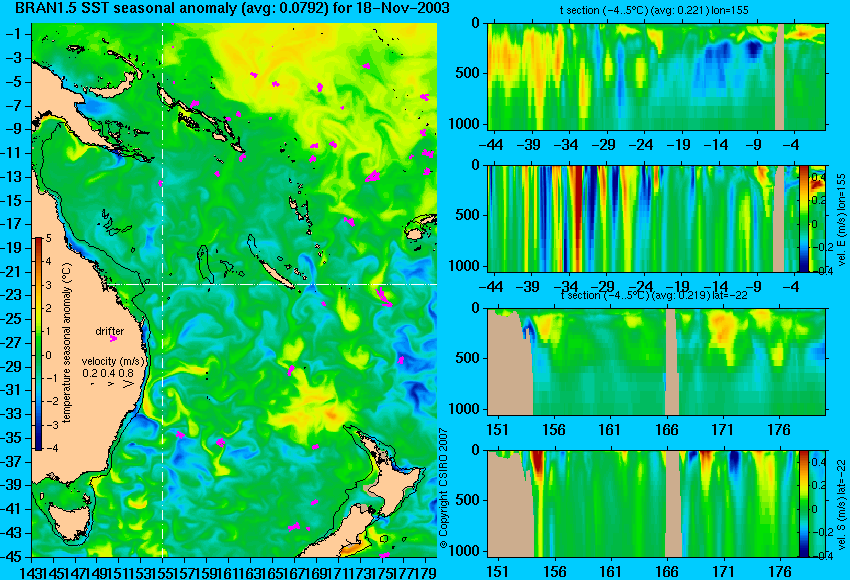Click the 'temperature seasonal anomaly (°C)' colorbar label

tap(67, 343)
